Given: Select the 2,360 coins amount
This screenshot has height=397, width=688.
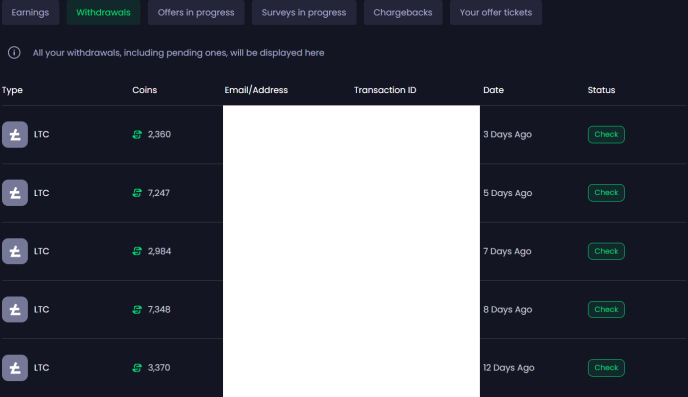Looking at the screenshot, I should (159, 134).
